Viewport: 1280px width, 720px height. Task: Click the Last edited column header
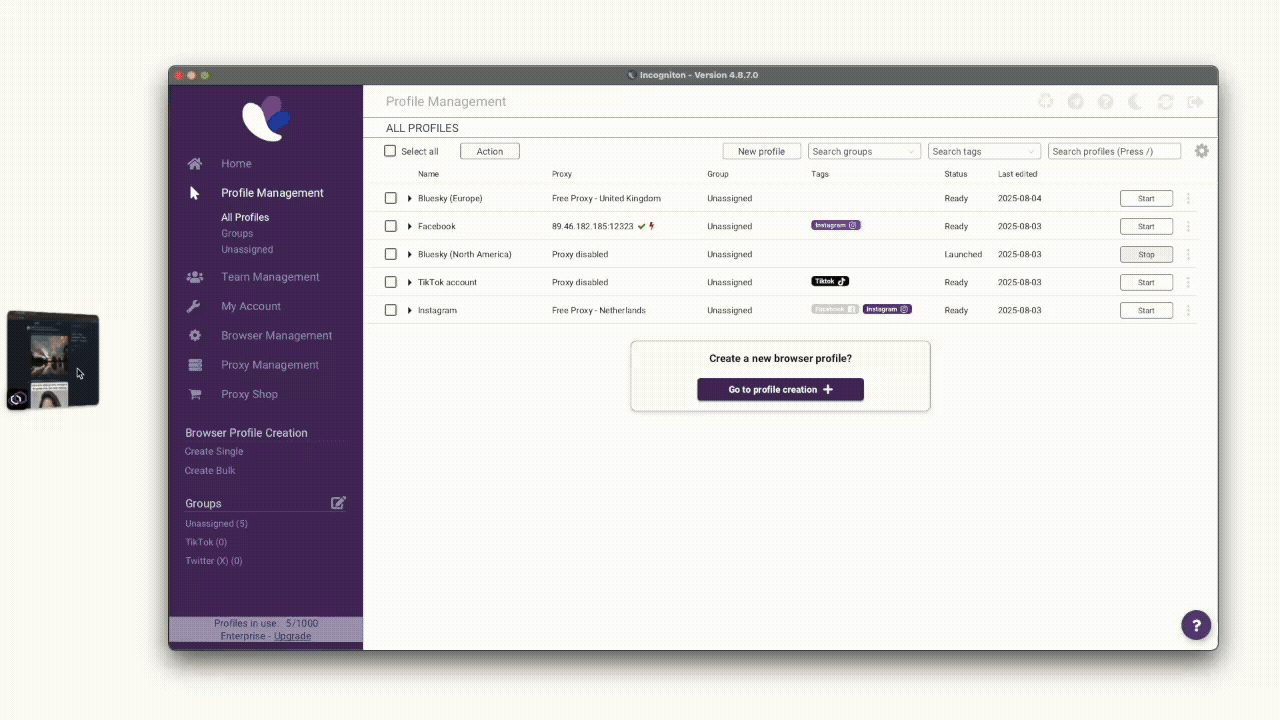point(1017,174)
